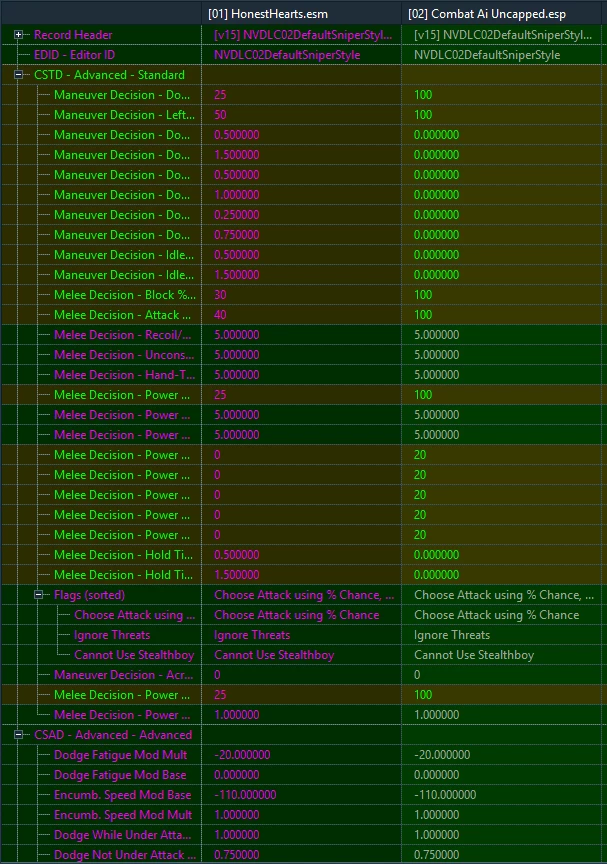Click the Ignore Threats flag label
The image size is (607, 864).
(x=112, y=635)
